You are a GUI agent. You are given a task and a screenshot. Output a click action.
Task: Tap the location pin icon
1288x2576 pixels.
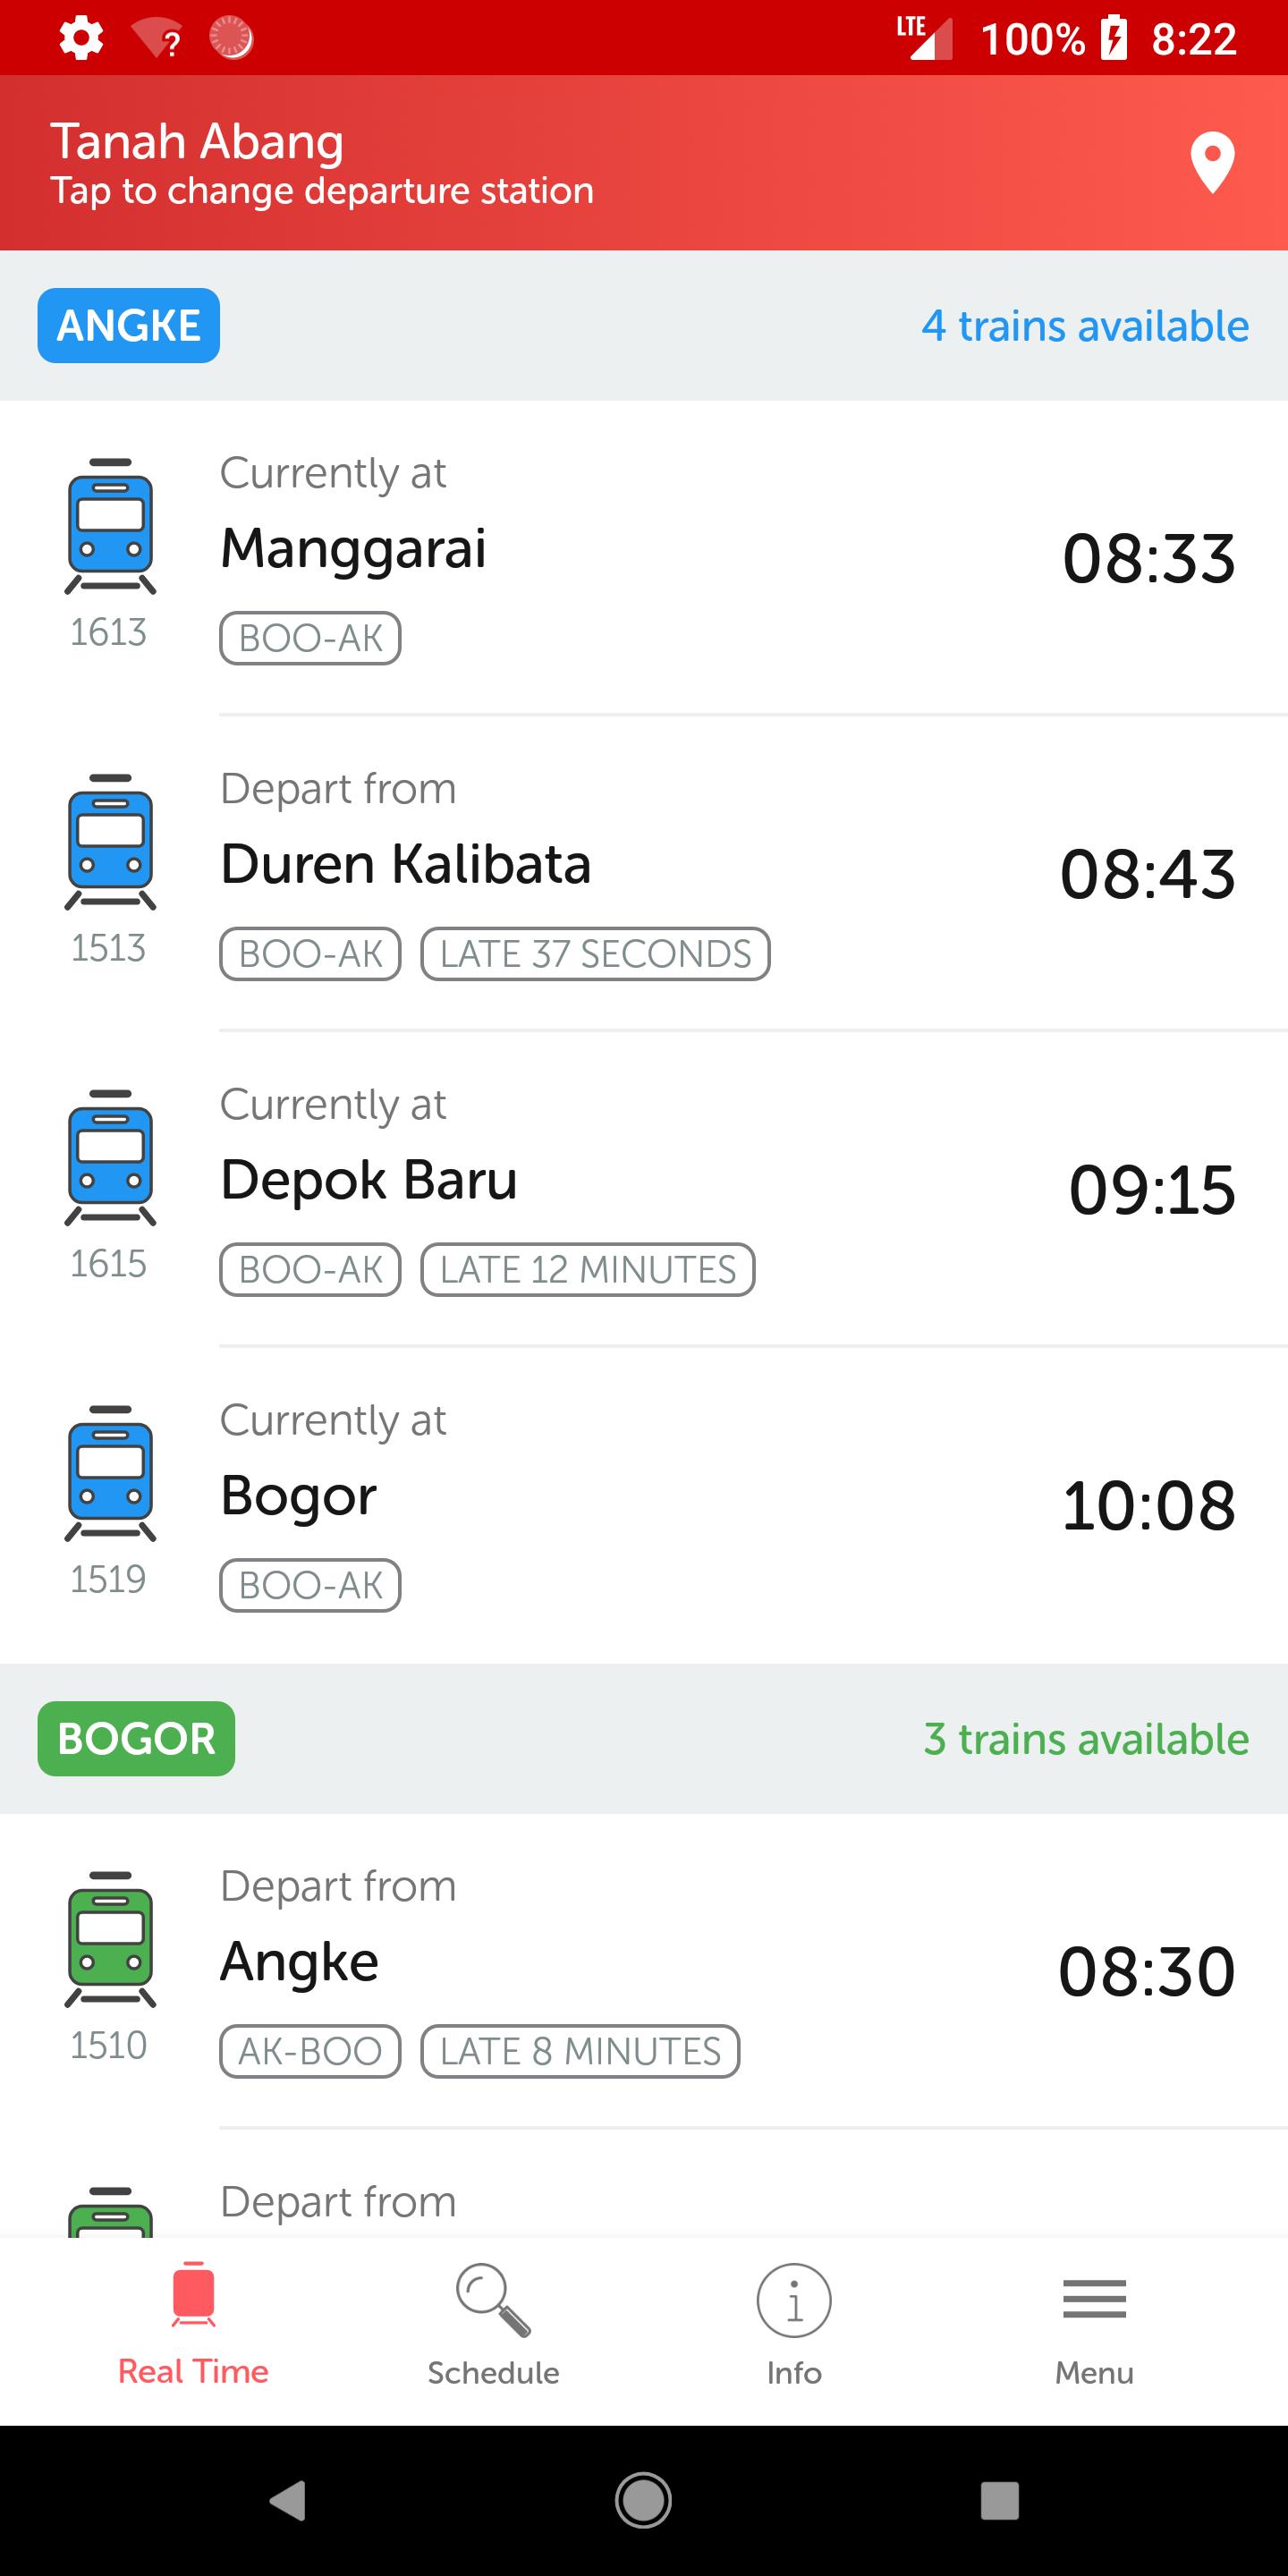pyautogui.click(x=1212, y=162)
